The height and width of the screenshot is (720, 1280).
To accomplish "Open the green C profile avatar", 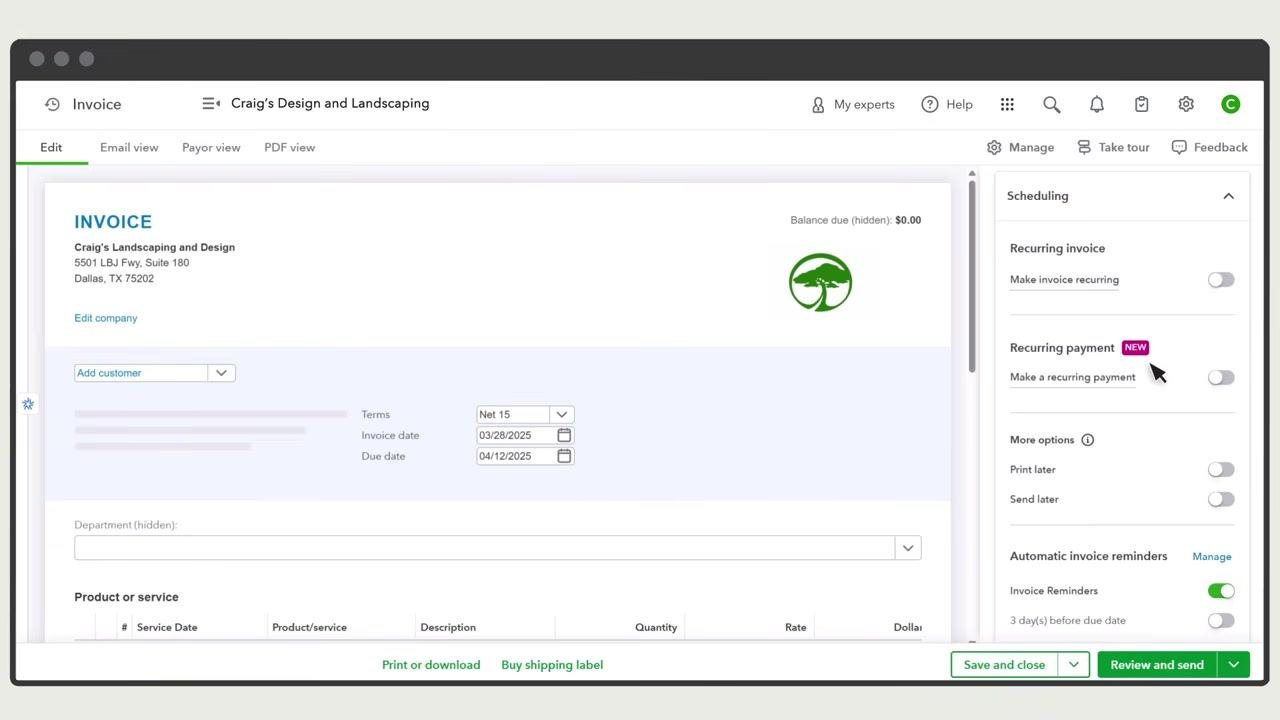I will 1231,104.
